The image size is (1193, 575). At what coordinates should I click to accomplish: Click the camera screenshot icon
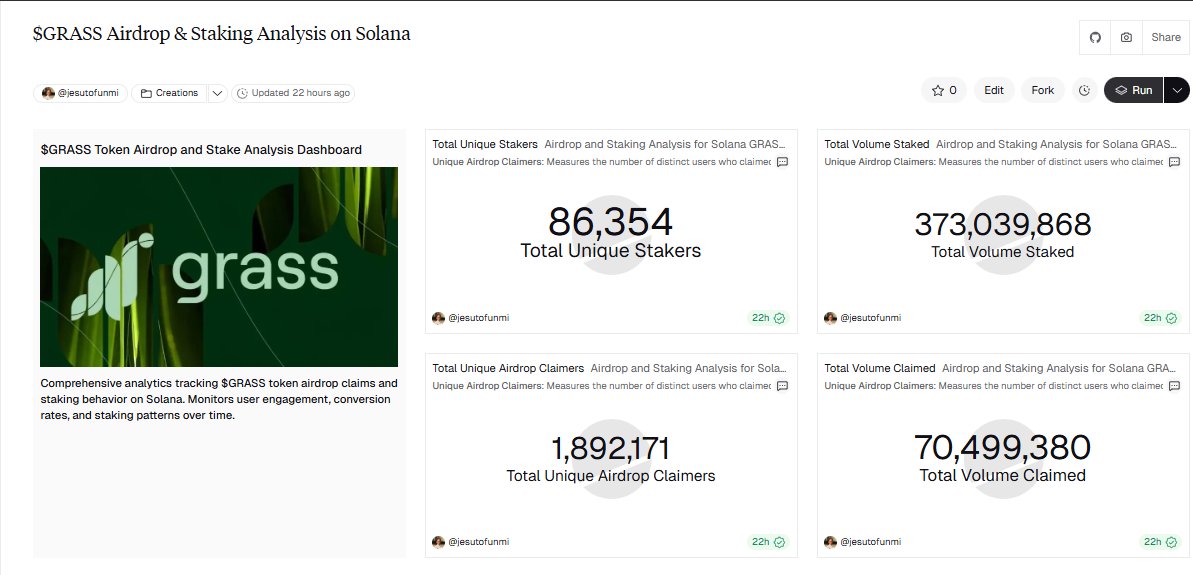coord(1126,37)
